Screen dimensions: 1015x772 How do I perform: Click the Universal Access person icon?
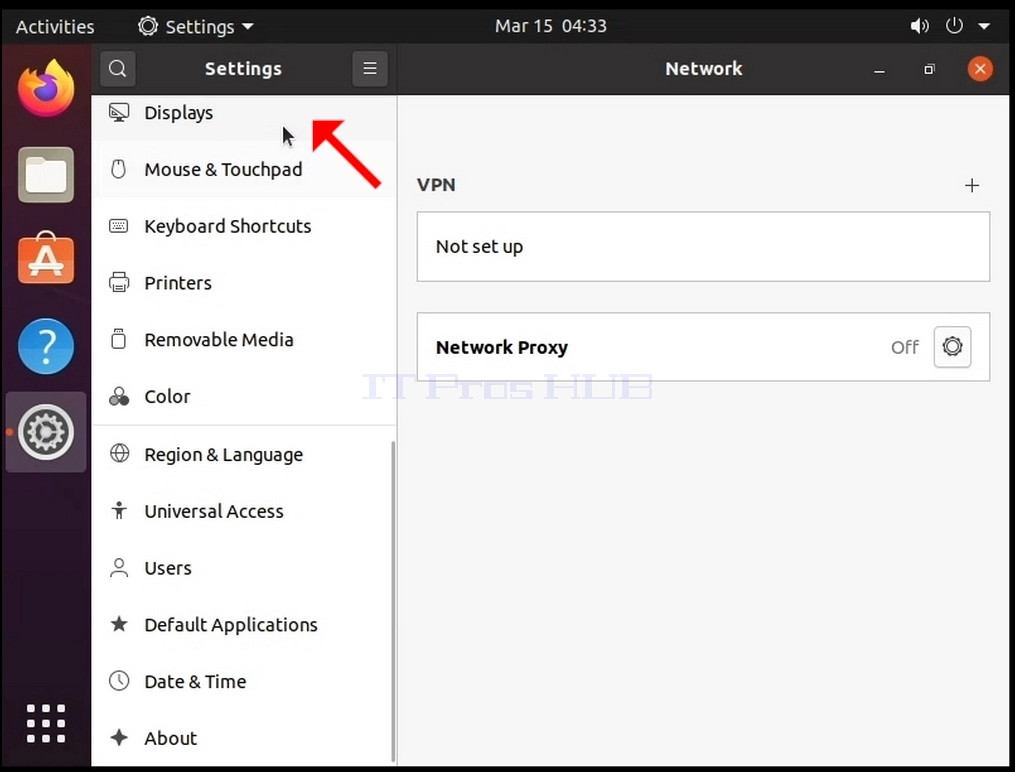[119, 511]
